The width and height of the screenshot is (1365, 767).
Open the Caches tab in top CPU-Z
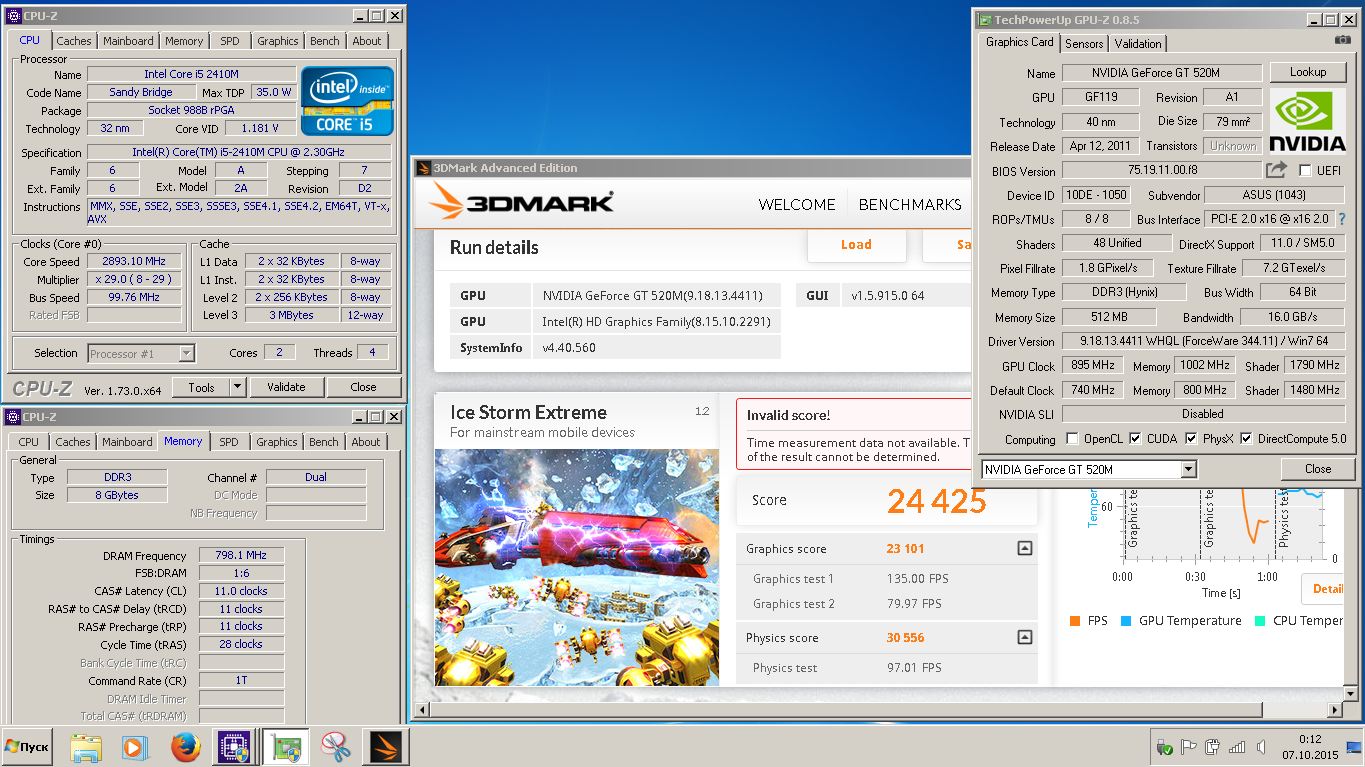pyautogui.click(x=73, y=41)
